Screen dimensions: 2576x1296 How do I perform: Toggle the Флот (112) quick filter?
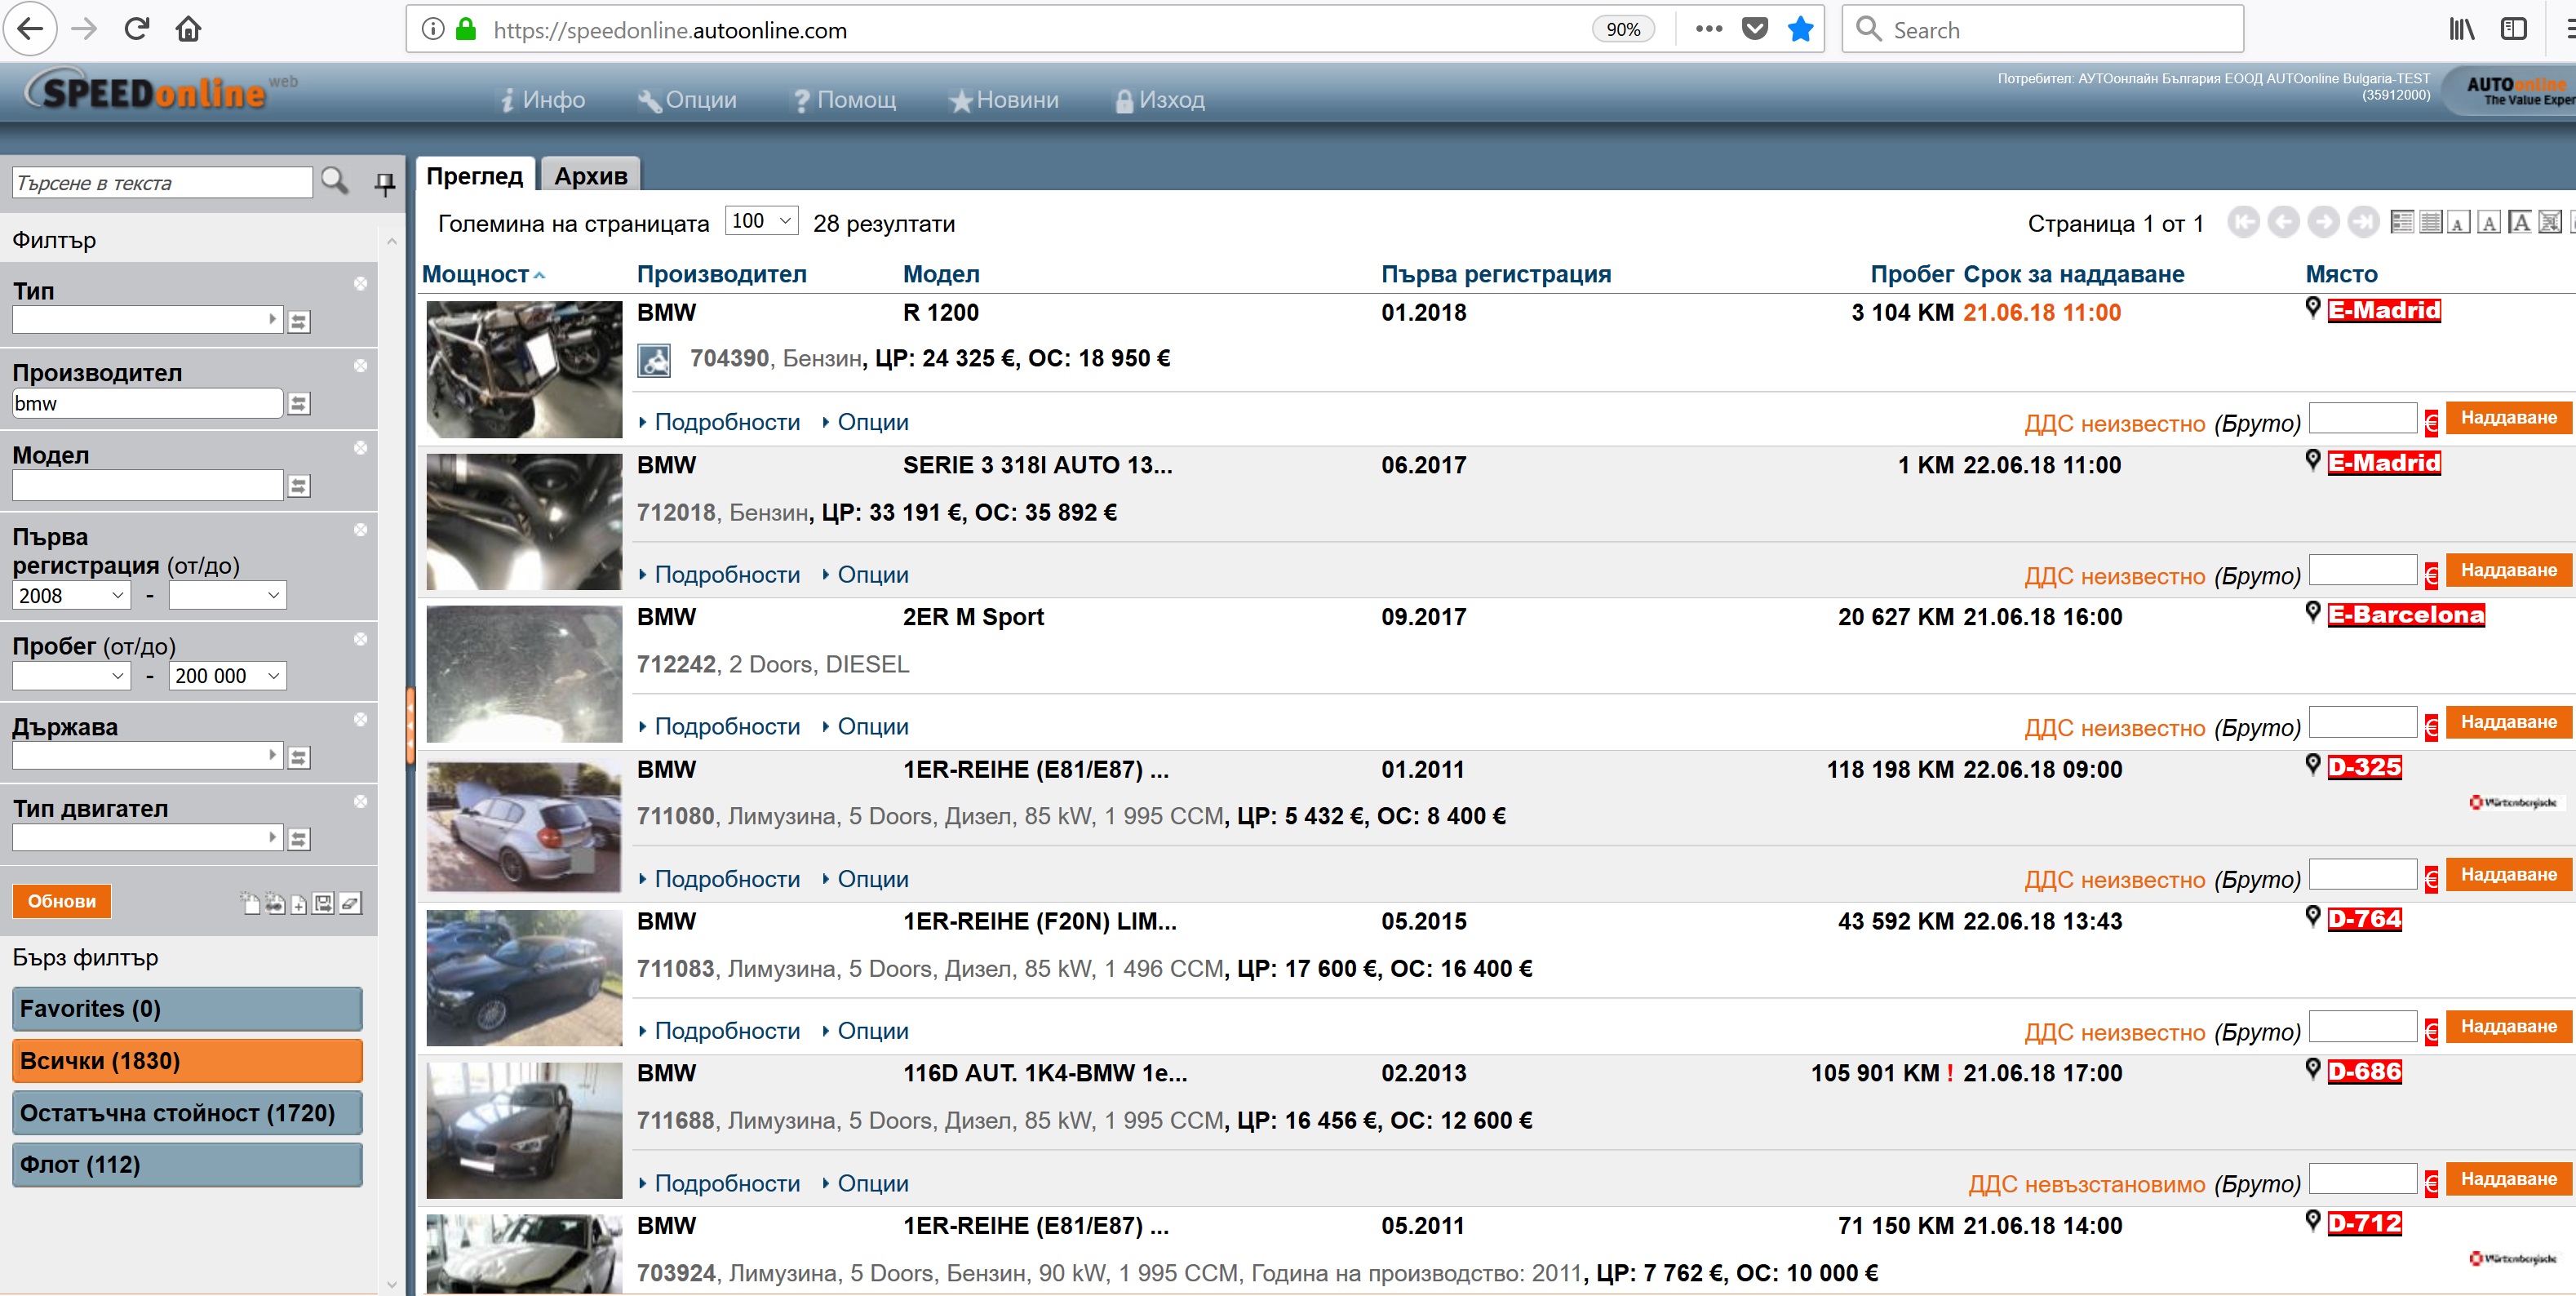coord(187,1164)
